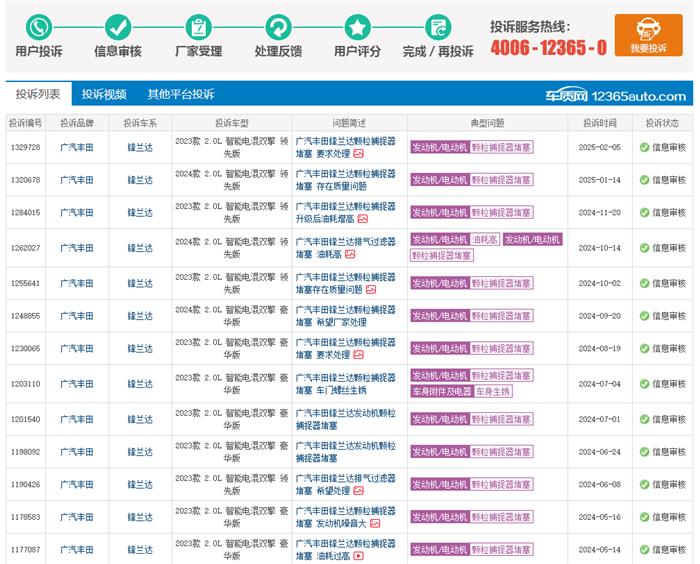Click the 完成/再投诉 document step icon
This screenshot has height=564, width=700.
pyautogui.click(x=438, y=27)
